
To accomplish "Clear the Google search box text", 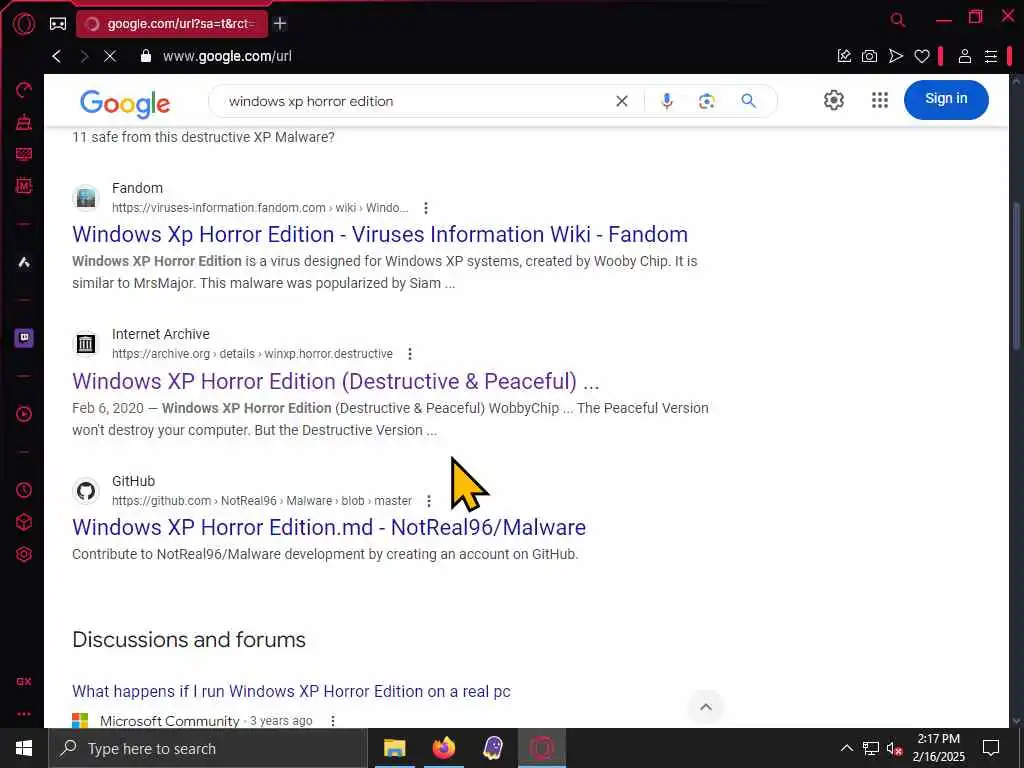I will (x=622, y=101).
